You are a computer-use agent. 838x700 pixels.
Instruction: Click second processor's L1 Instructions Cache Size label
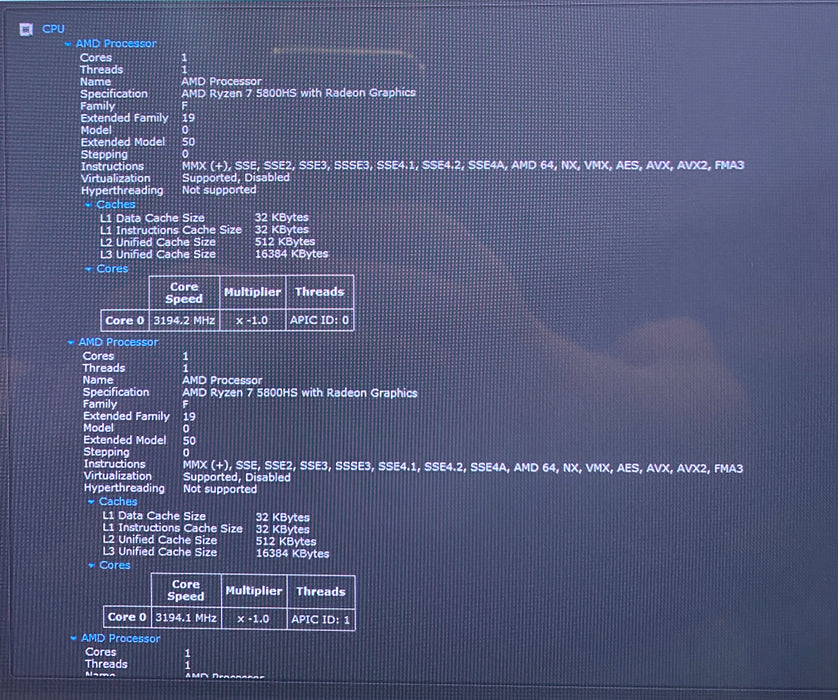[x=172, y=528]
